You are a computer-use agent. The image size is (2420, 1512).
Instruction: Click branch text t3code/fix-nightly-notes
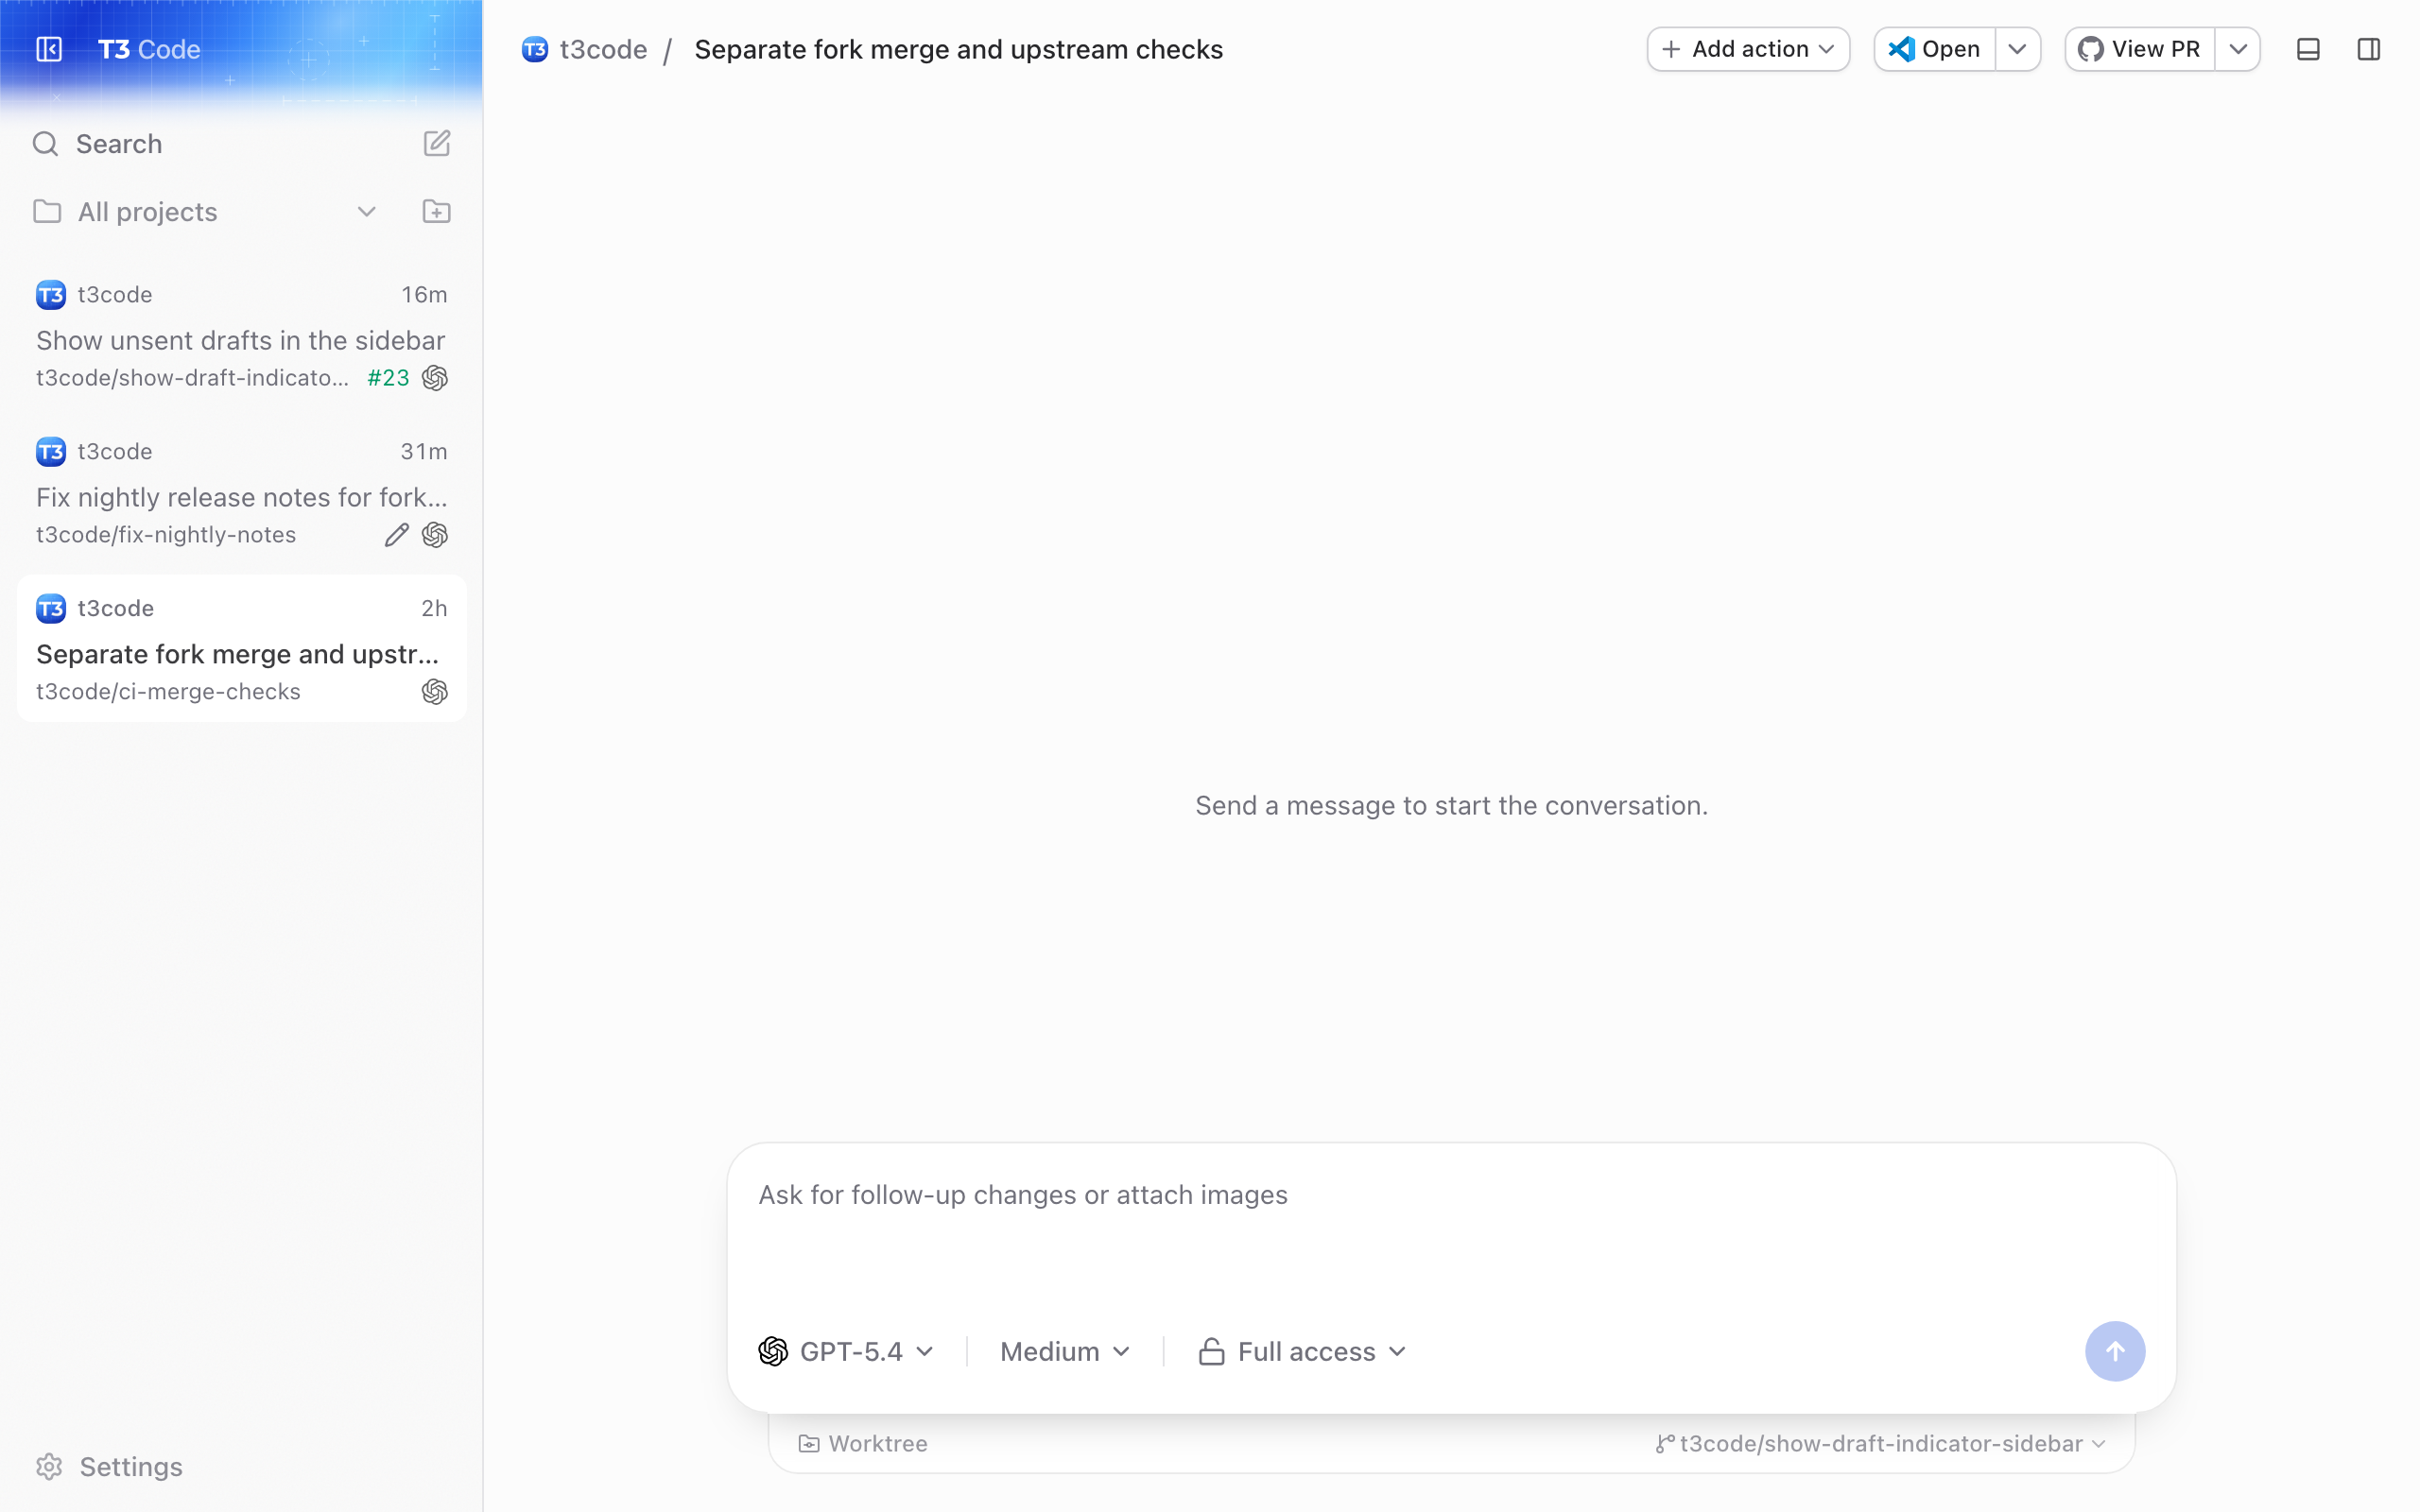click(166, 535)
